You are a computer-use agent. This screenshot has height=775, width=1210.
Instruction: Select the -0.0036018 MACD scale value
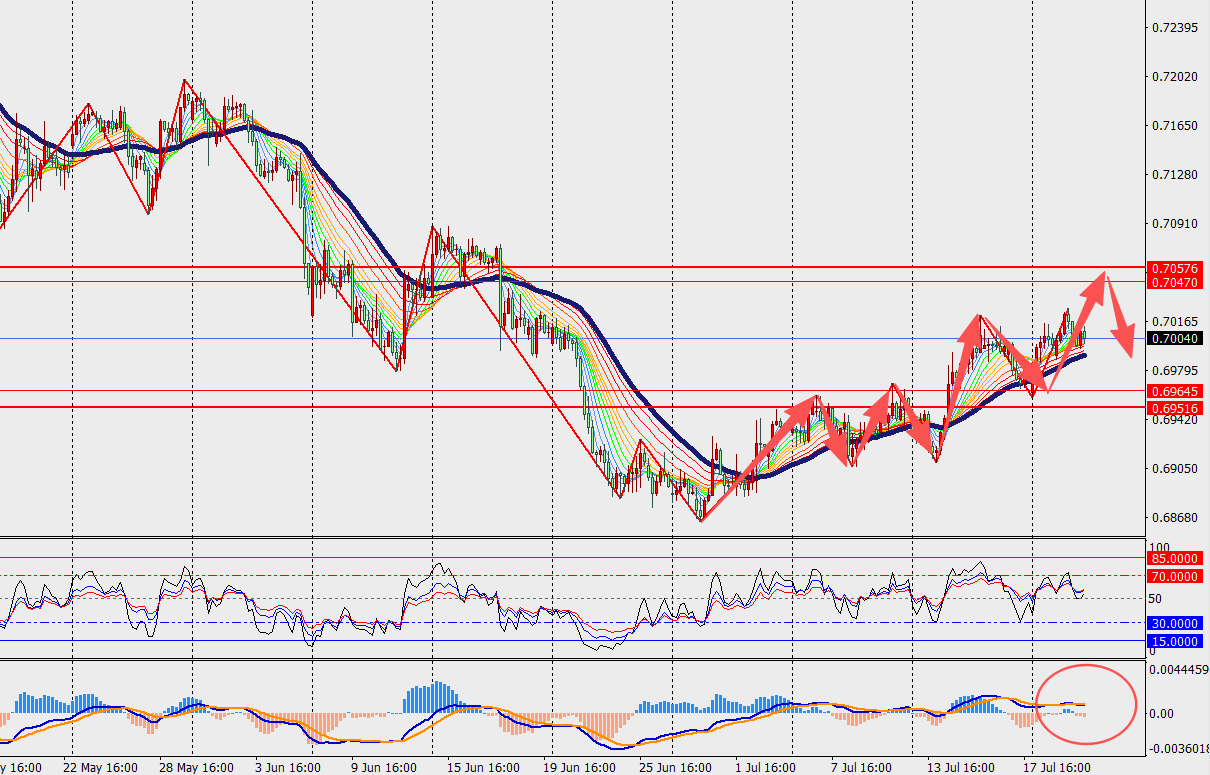point(1177,748)
